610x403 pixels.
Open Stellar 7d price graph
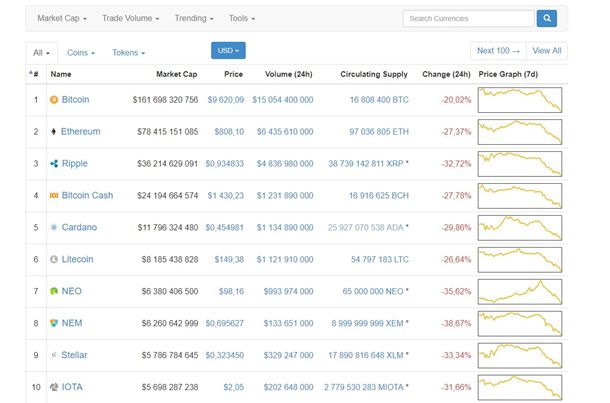point(520,355)
